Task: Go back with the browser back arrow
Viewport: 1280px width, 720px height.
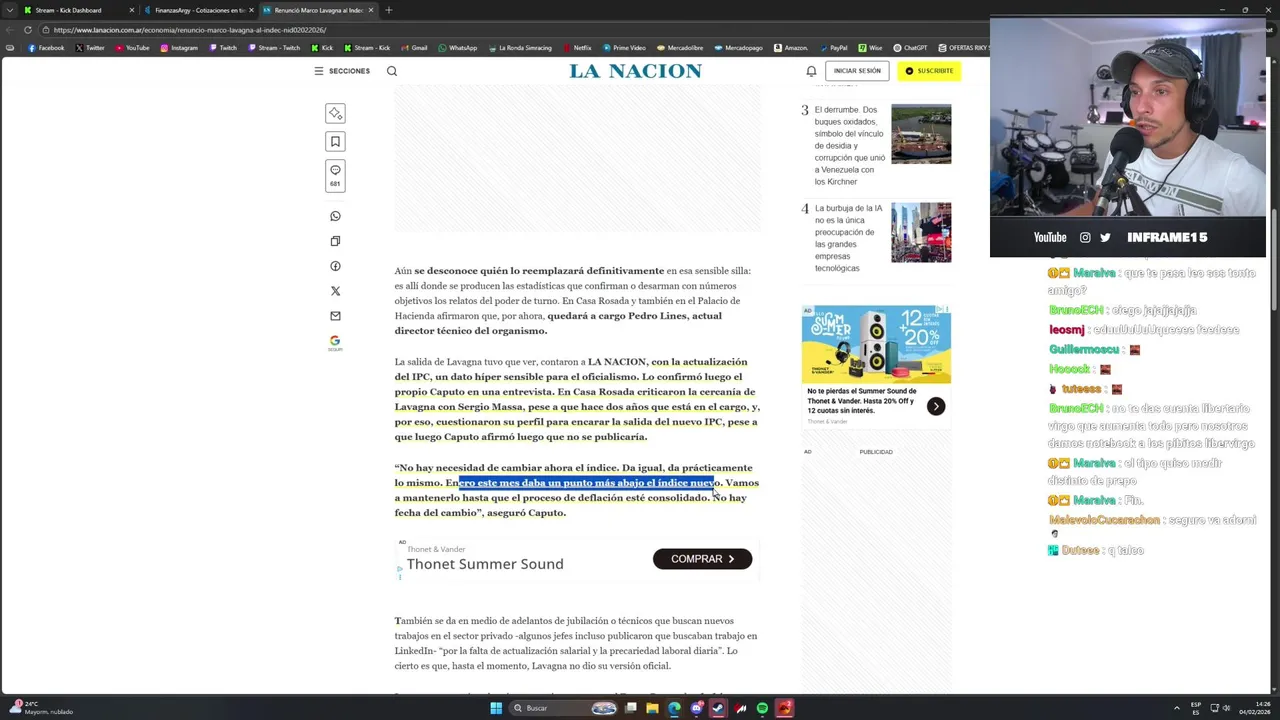Action: 9,30
